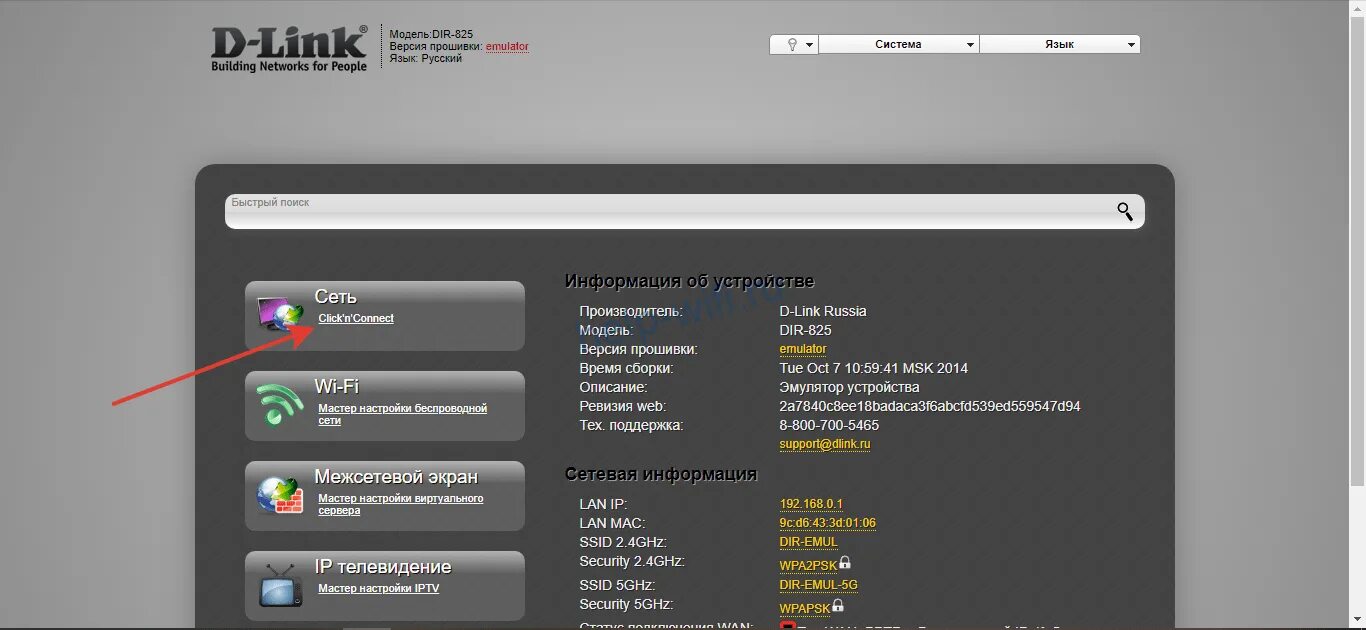Open the Система dropdown menu
The width and height of the screenshot is (1366, 630).
point(899,45)
